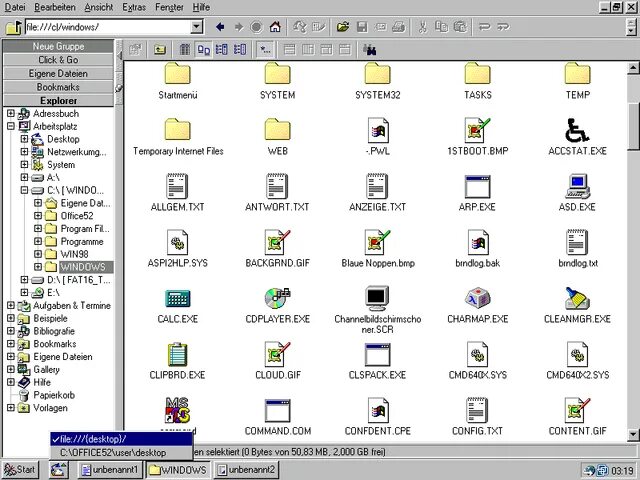Click the Explorer group header

tap(58, 100)
